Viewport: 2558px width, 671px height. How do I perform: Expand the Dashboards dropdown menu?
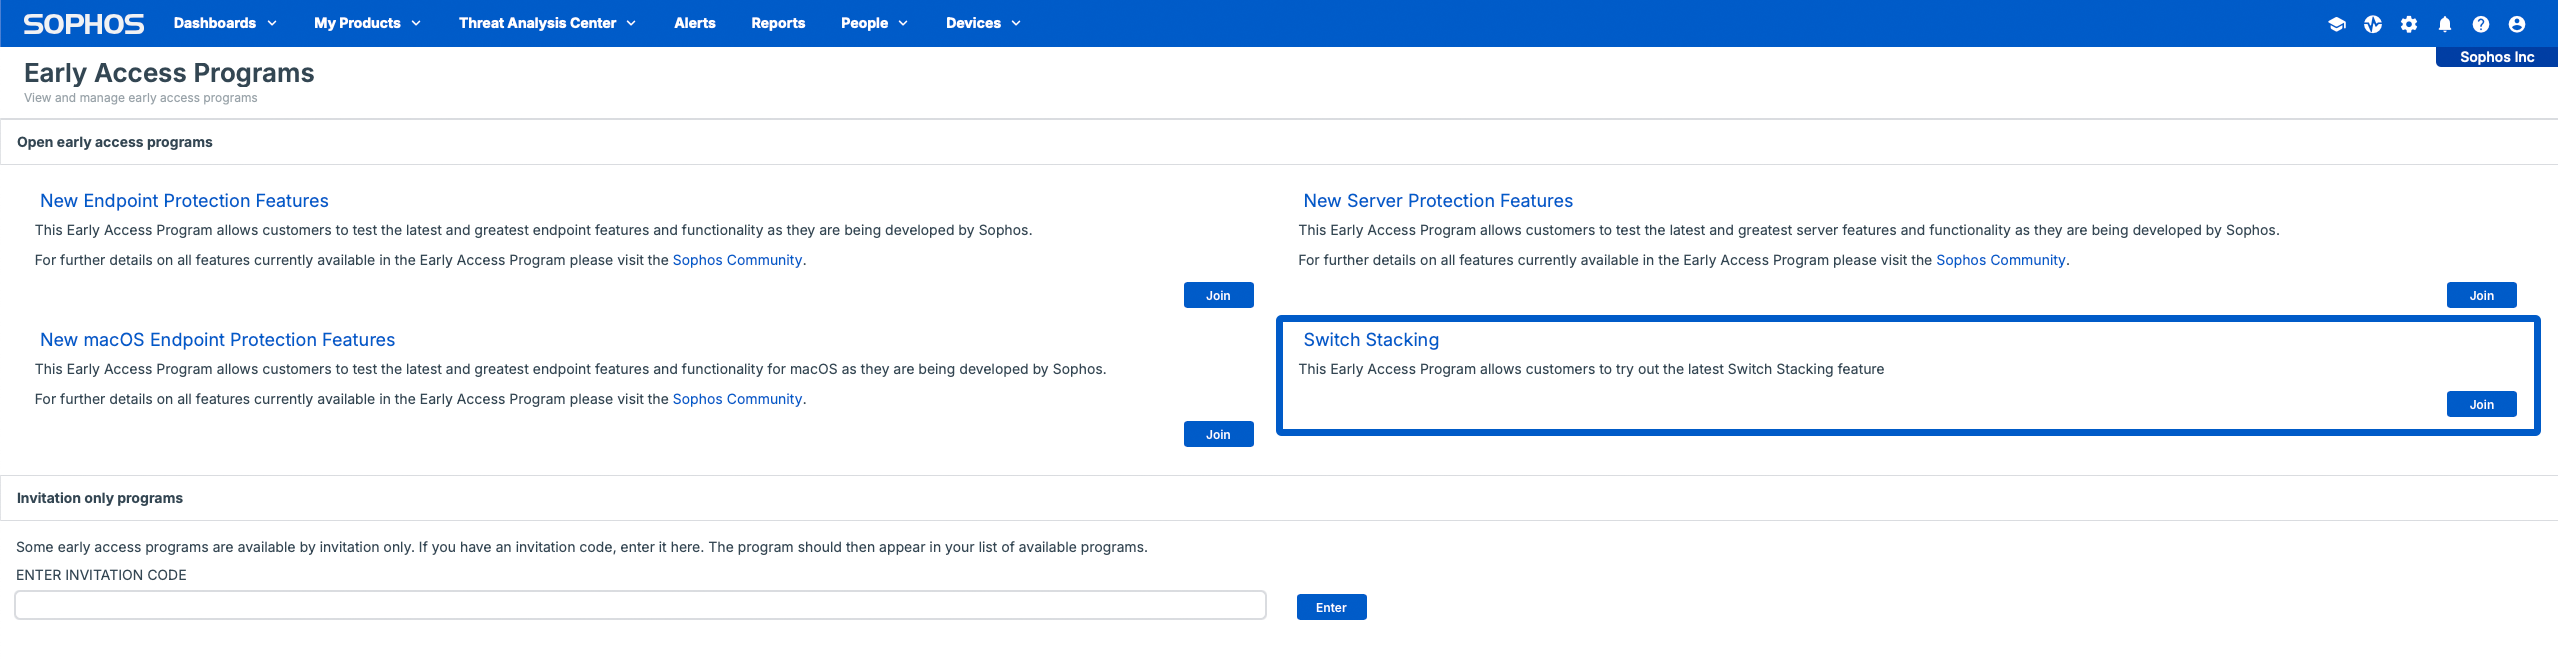225,23
